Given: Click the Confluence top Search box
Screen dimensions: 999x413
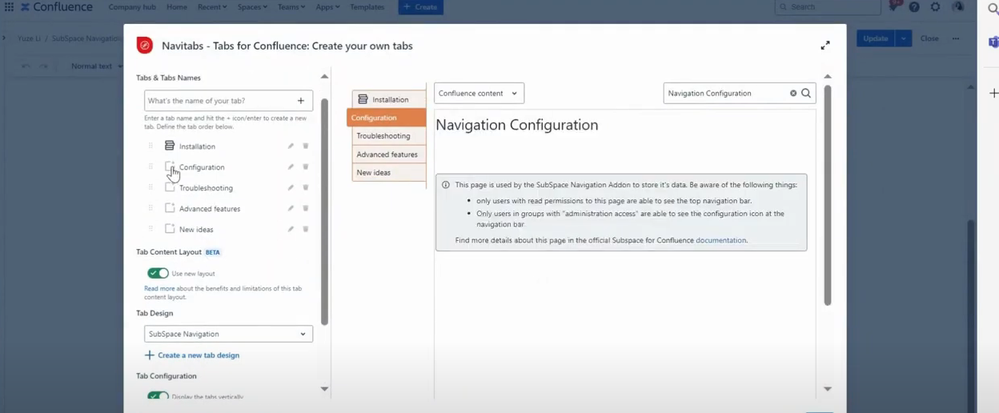Looking at the screenshot, I should pos(828,7).
